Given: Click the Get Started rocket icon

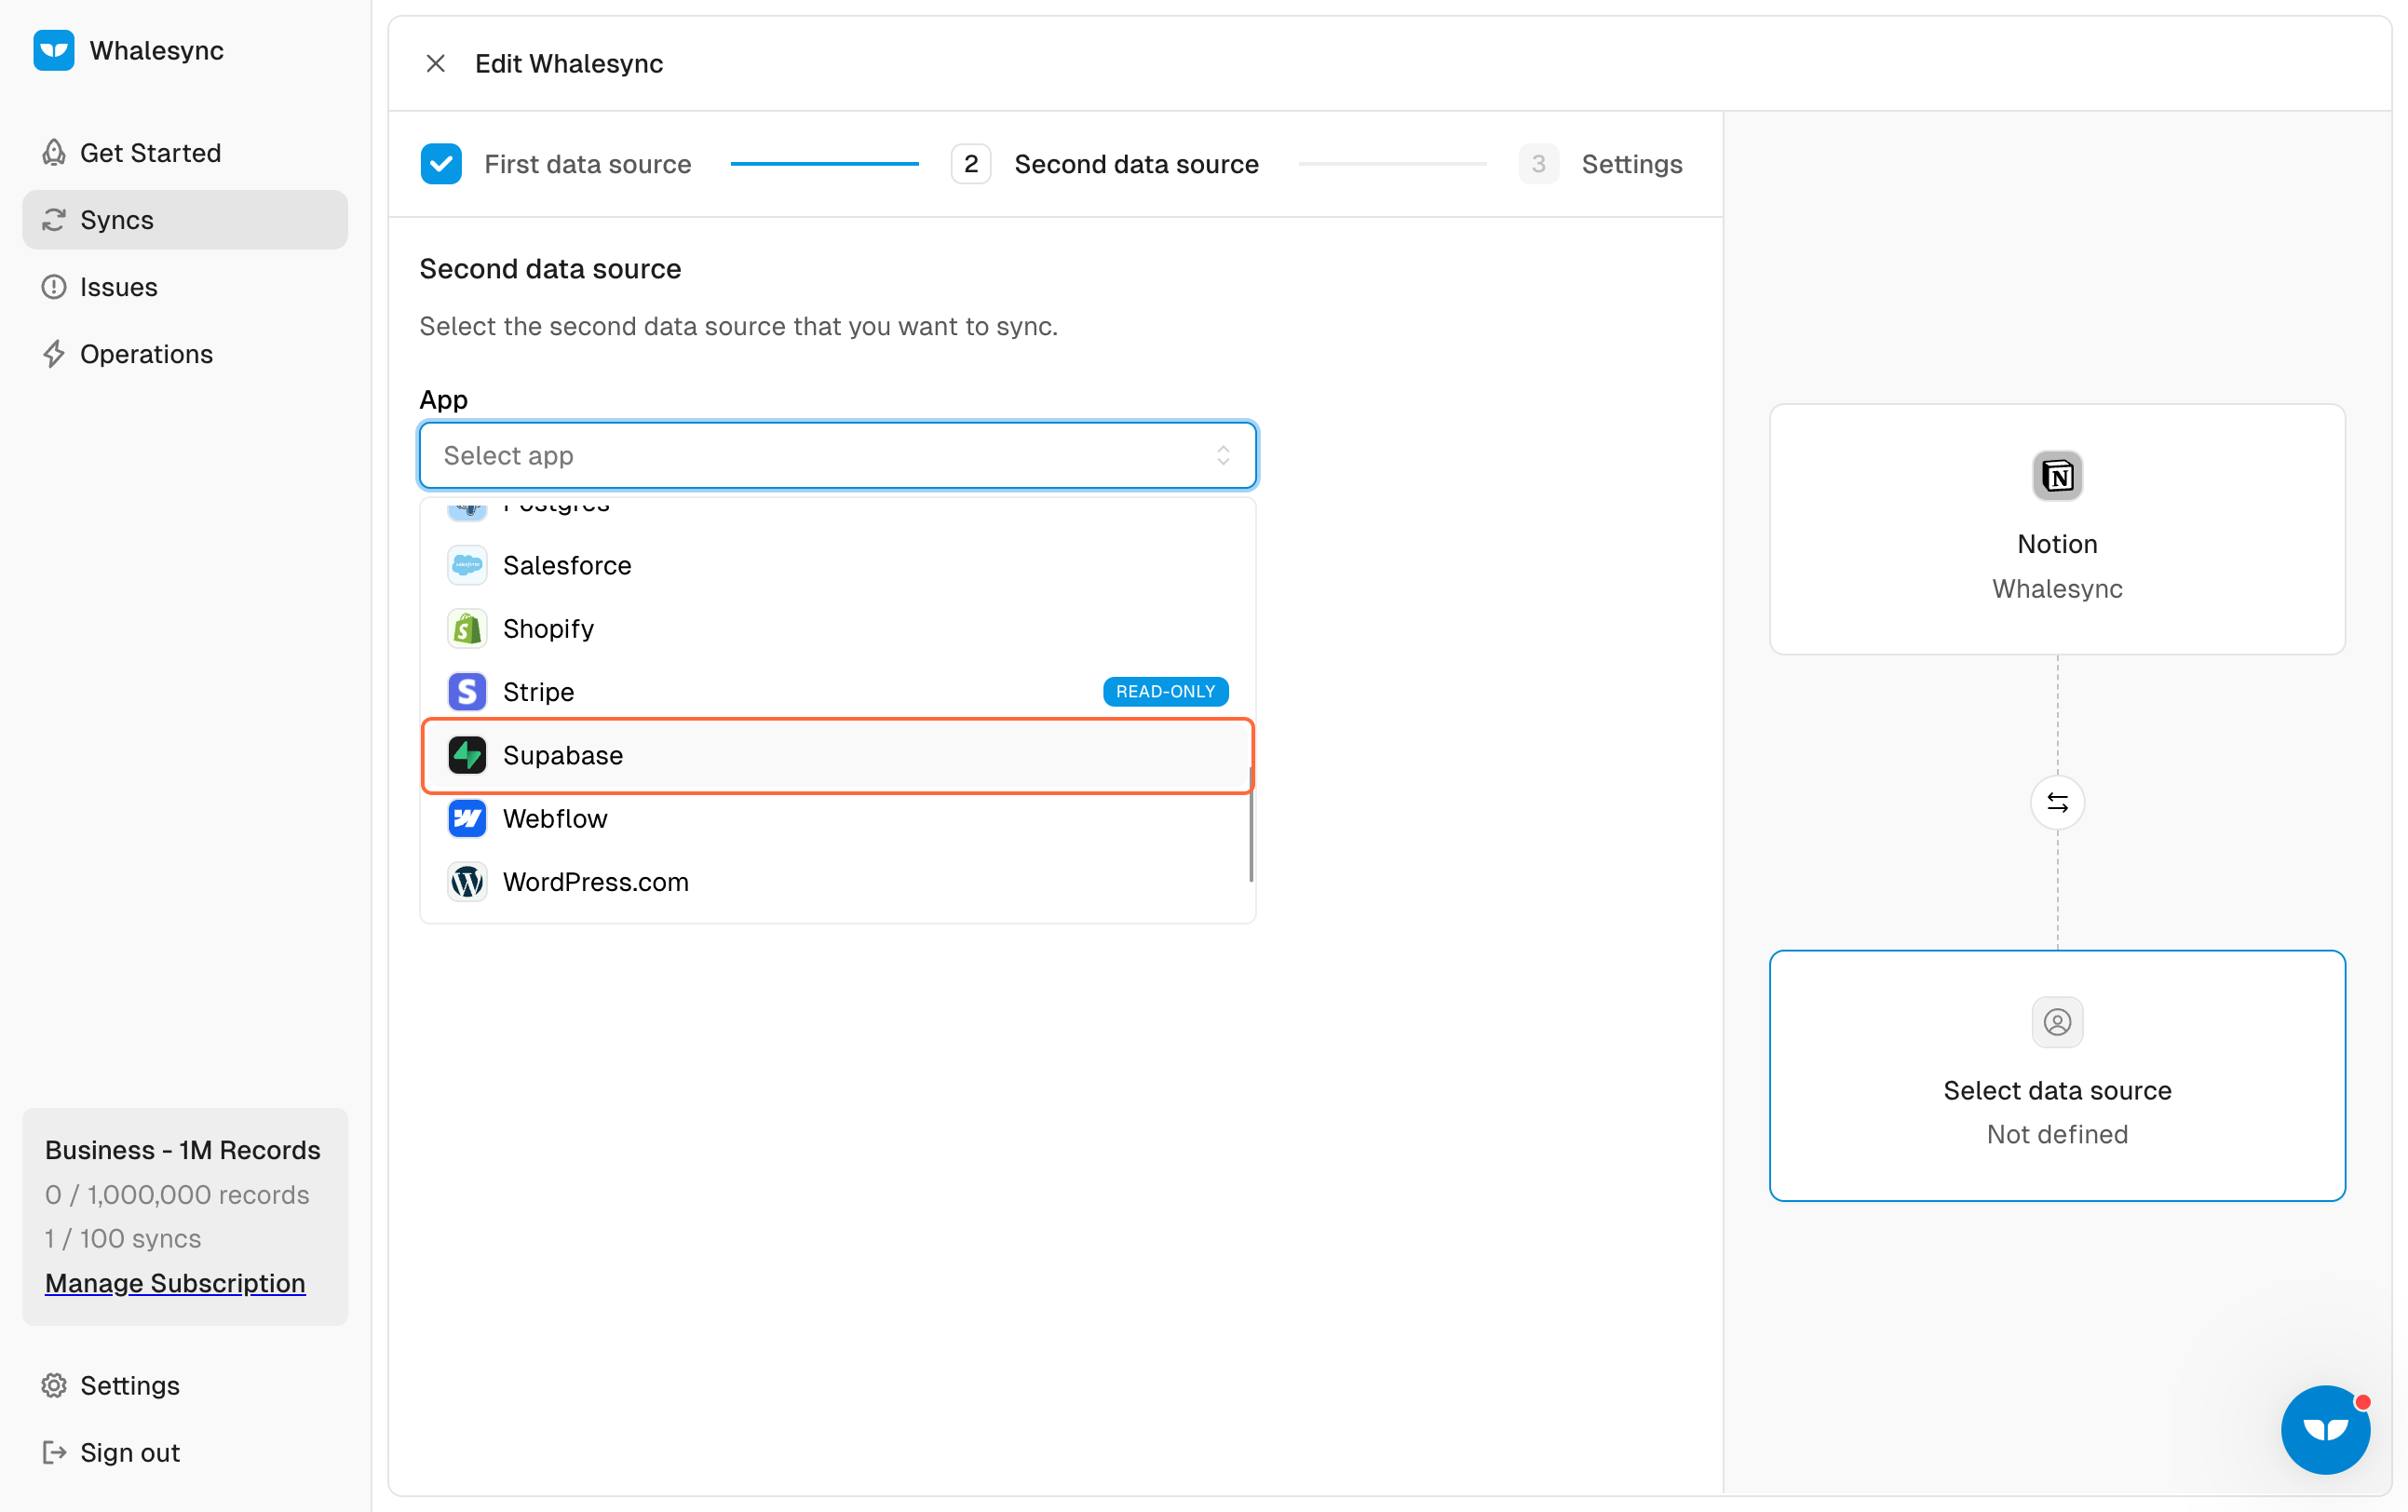Looking at the screenshot, I should tap(54, 152).
